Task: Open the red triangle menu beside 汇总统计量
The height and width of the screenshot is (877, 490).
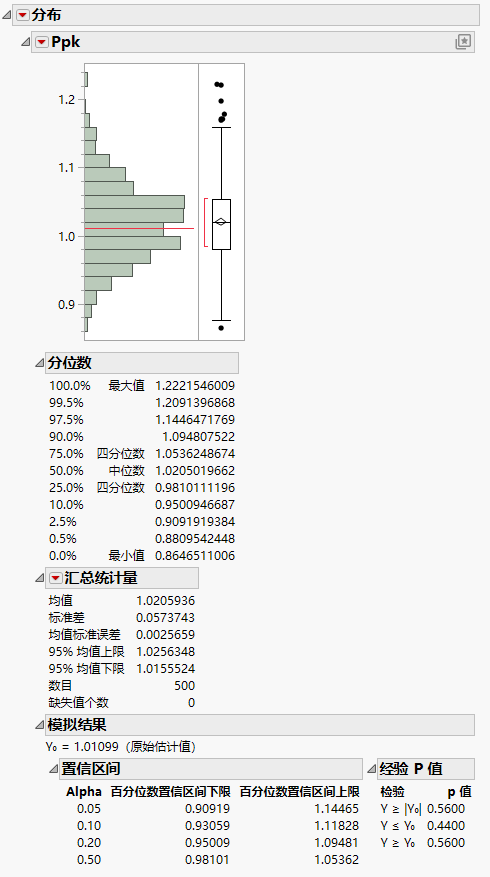Action: pyautogui.click(x=55, y=578)
